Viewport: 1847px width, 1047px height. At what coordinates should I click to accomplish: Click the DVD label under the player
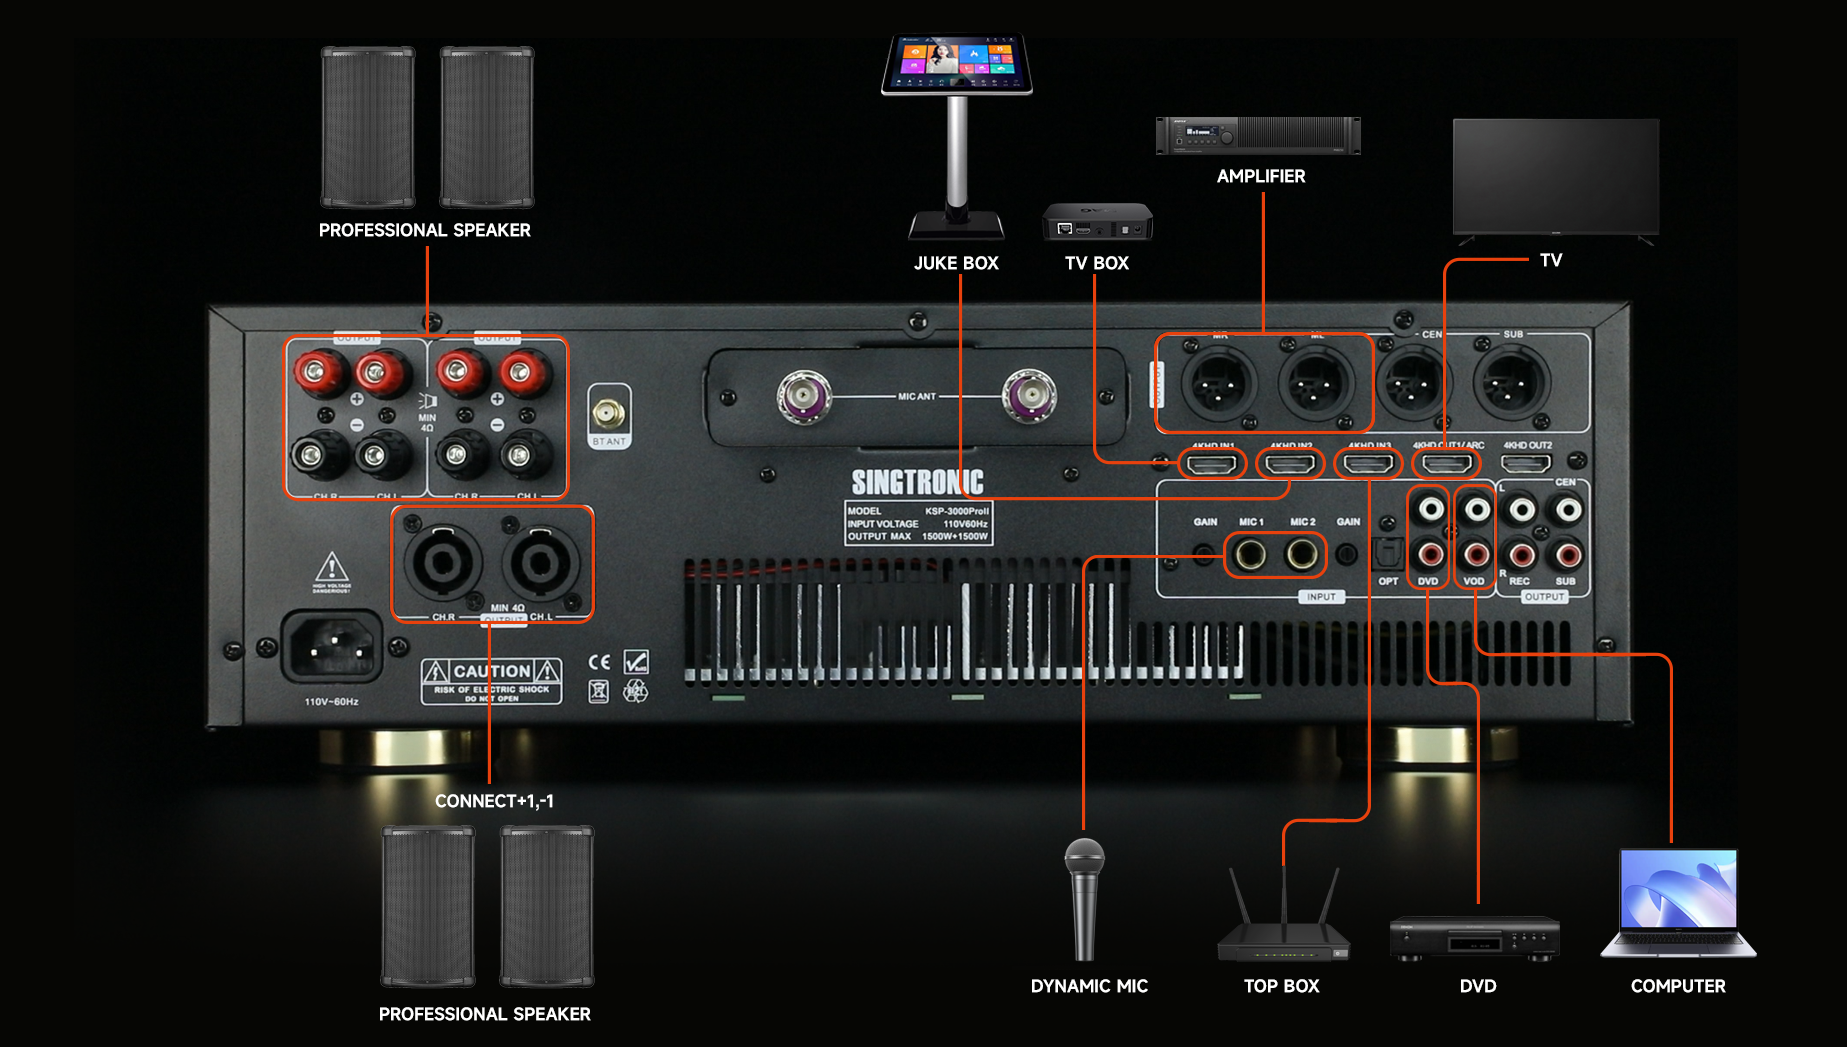point(1478,986)
